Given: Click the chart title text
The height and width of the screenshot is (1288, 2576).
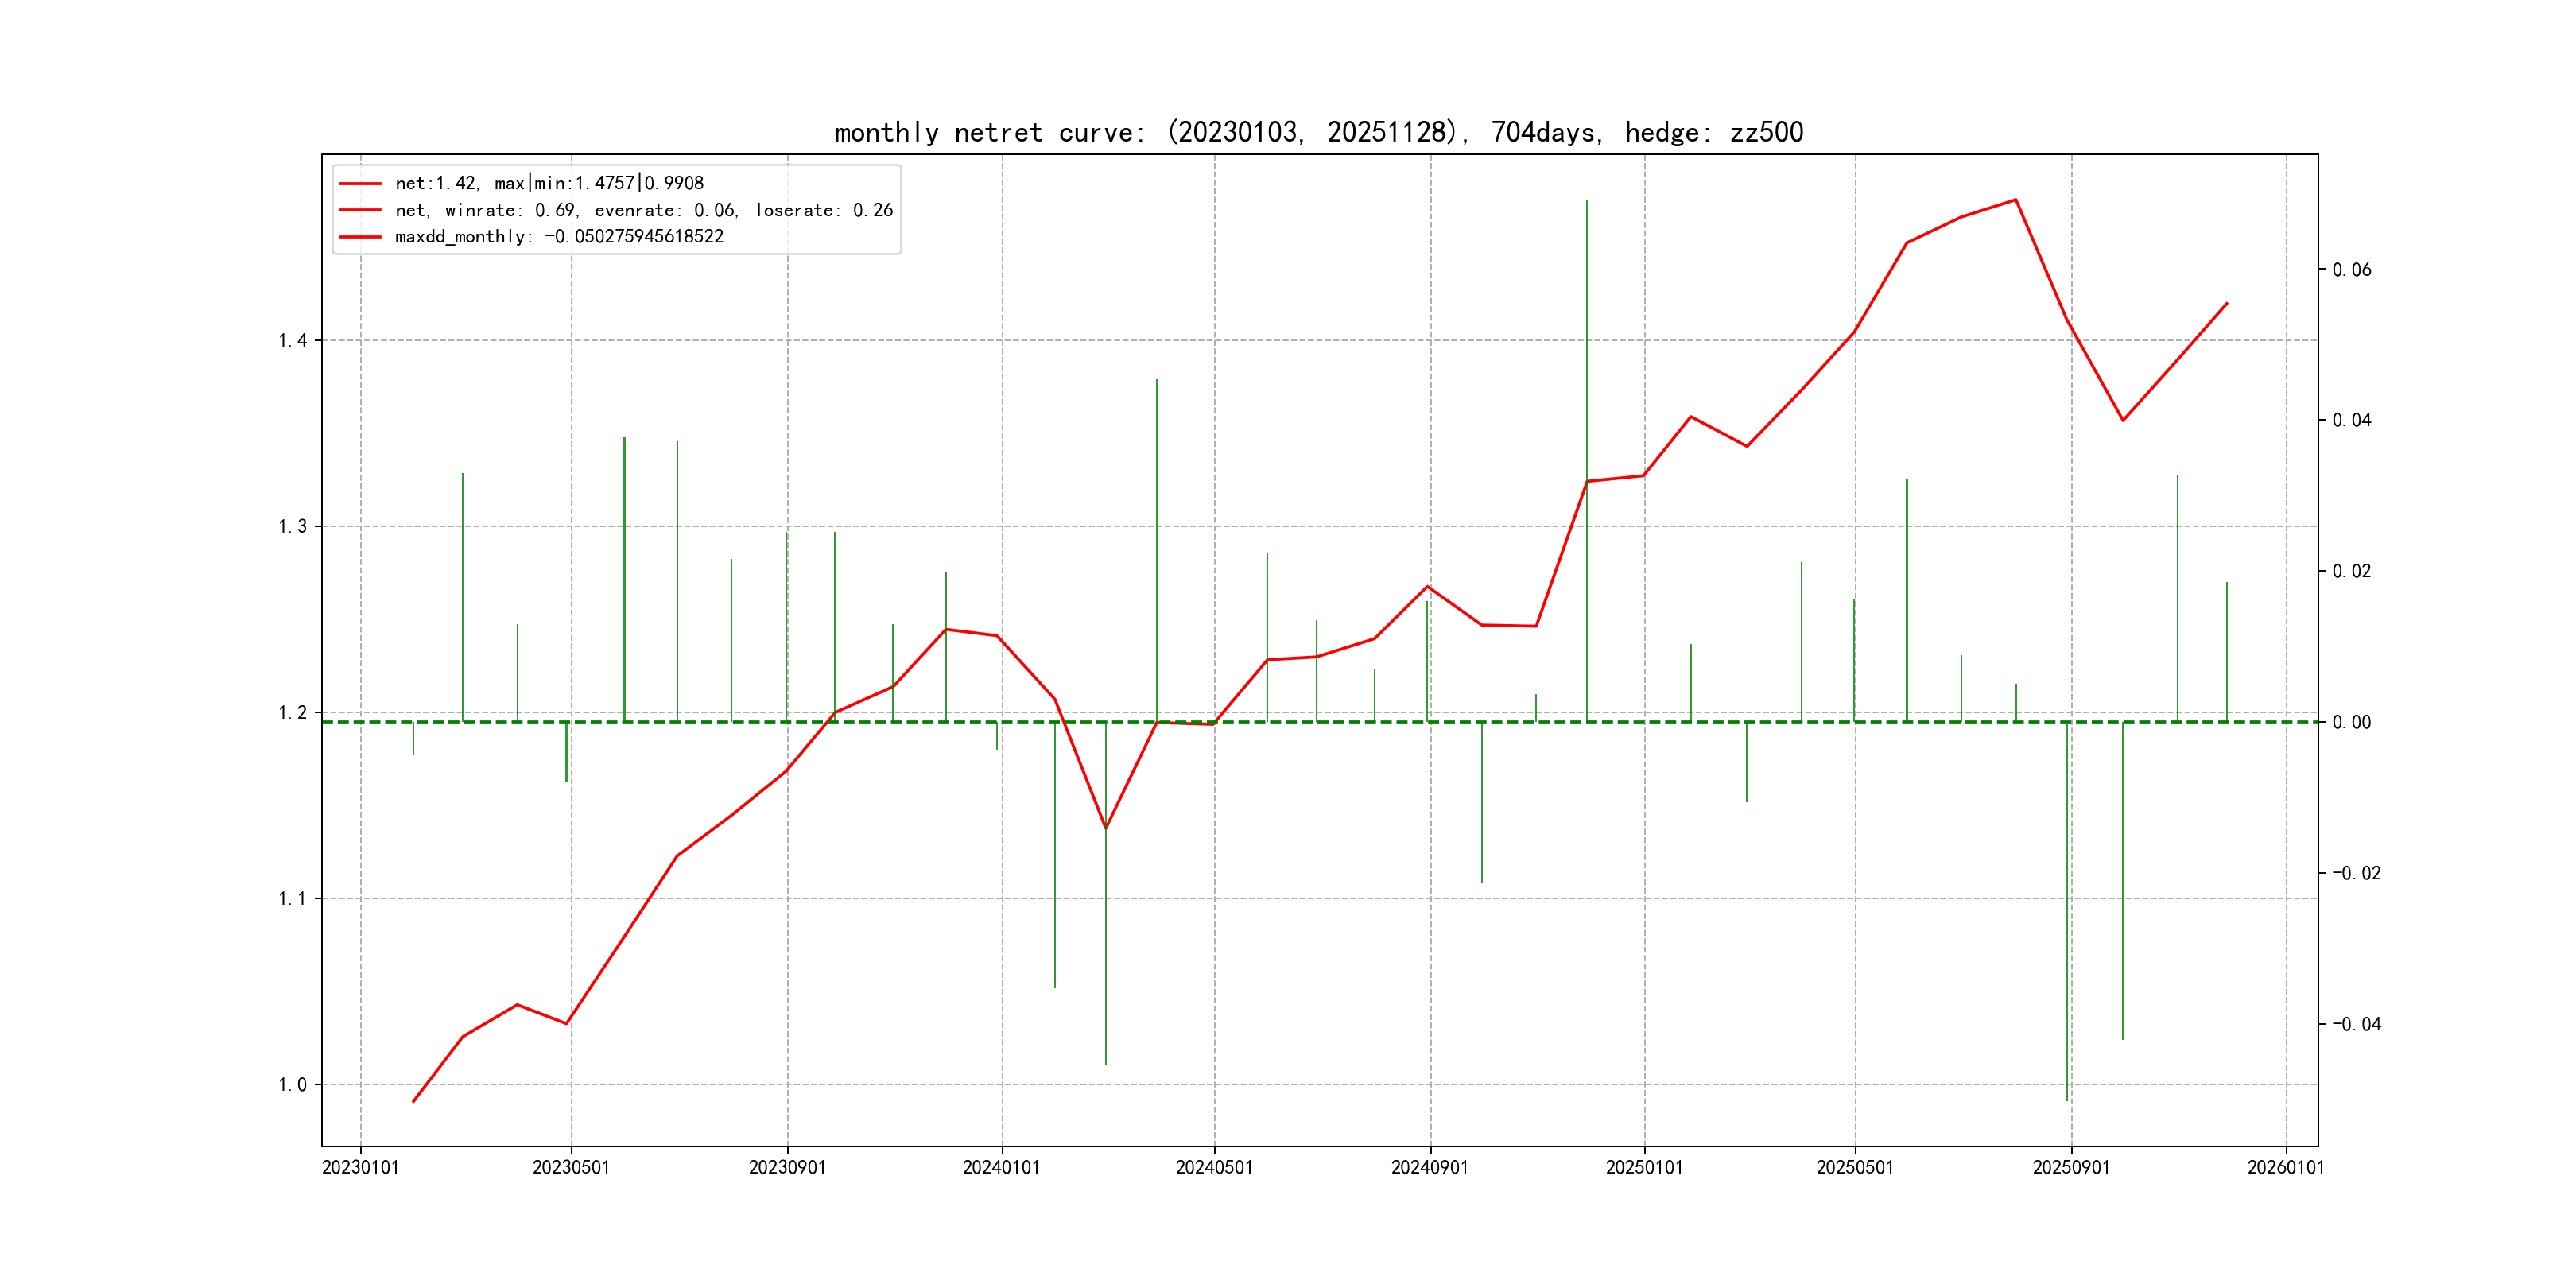Looking at the screenshot, I should pyautogui.click(x=1318, y=133).
